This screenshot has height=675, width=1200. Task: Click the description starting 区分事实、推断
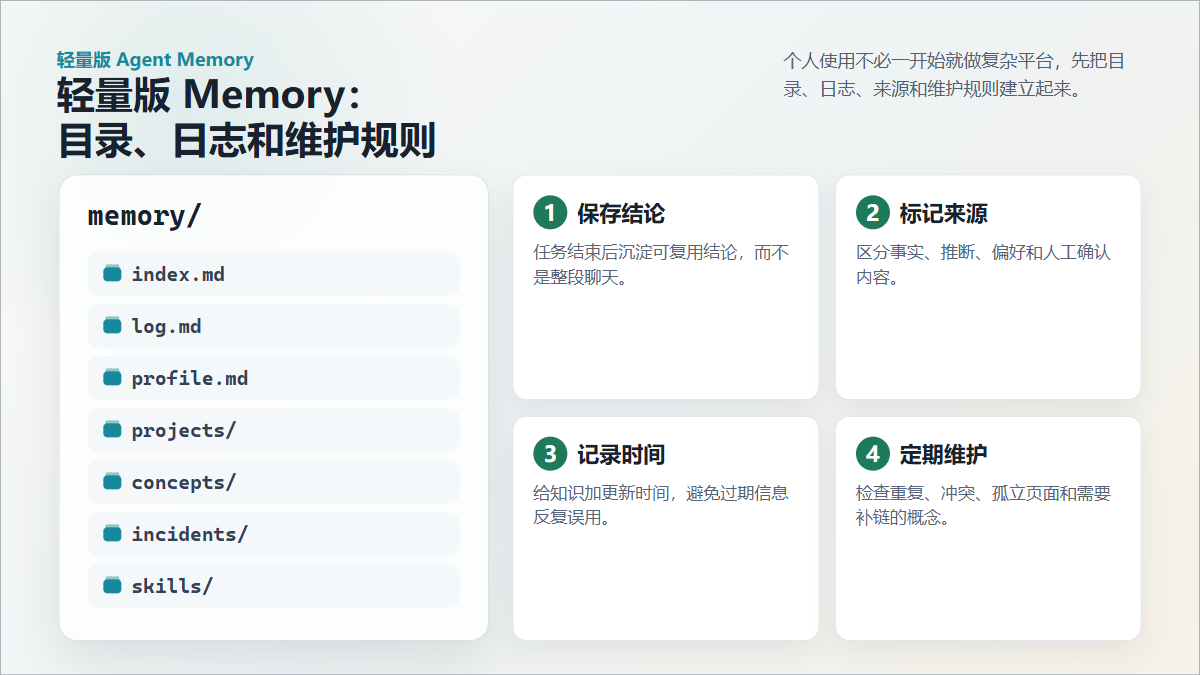984,265
